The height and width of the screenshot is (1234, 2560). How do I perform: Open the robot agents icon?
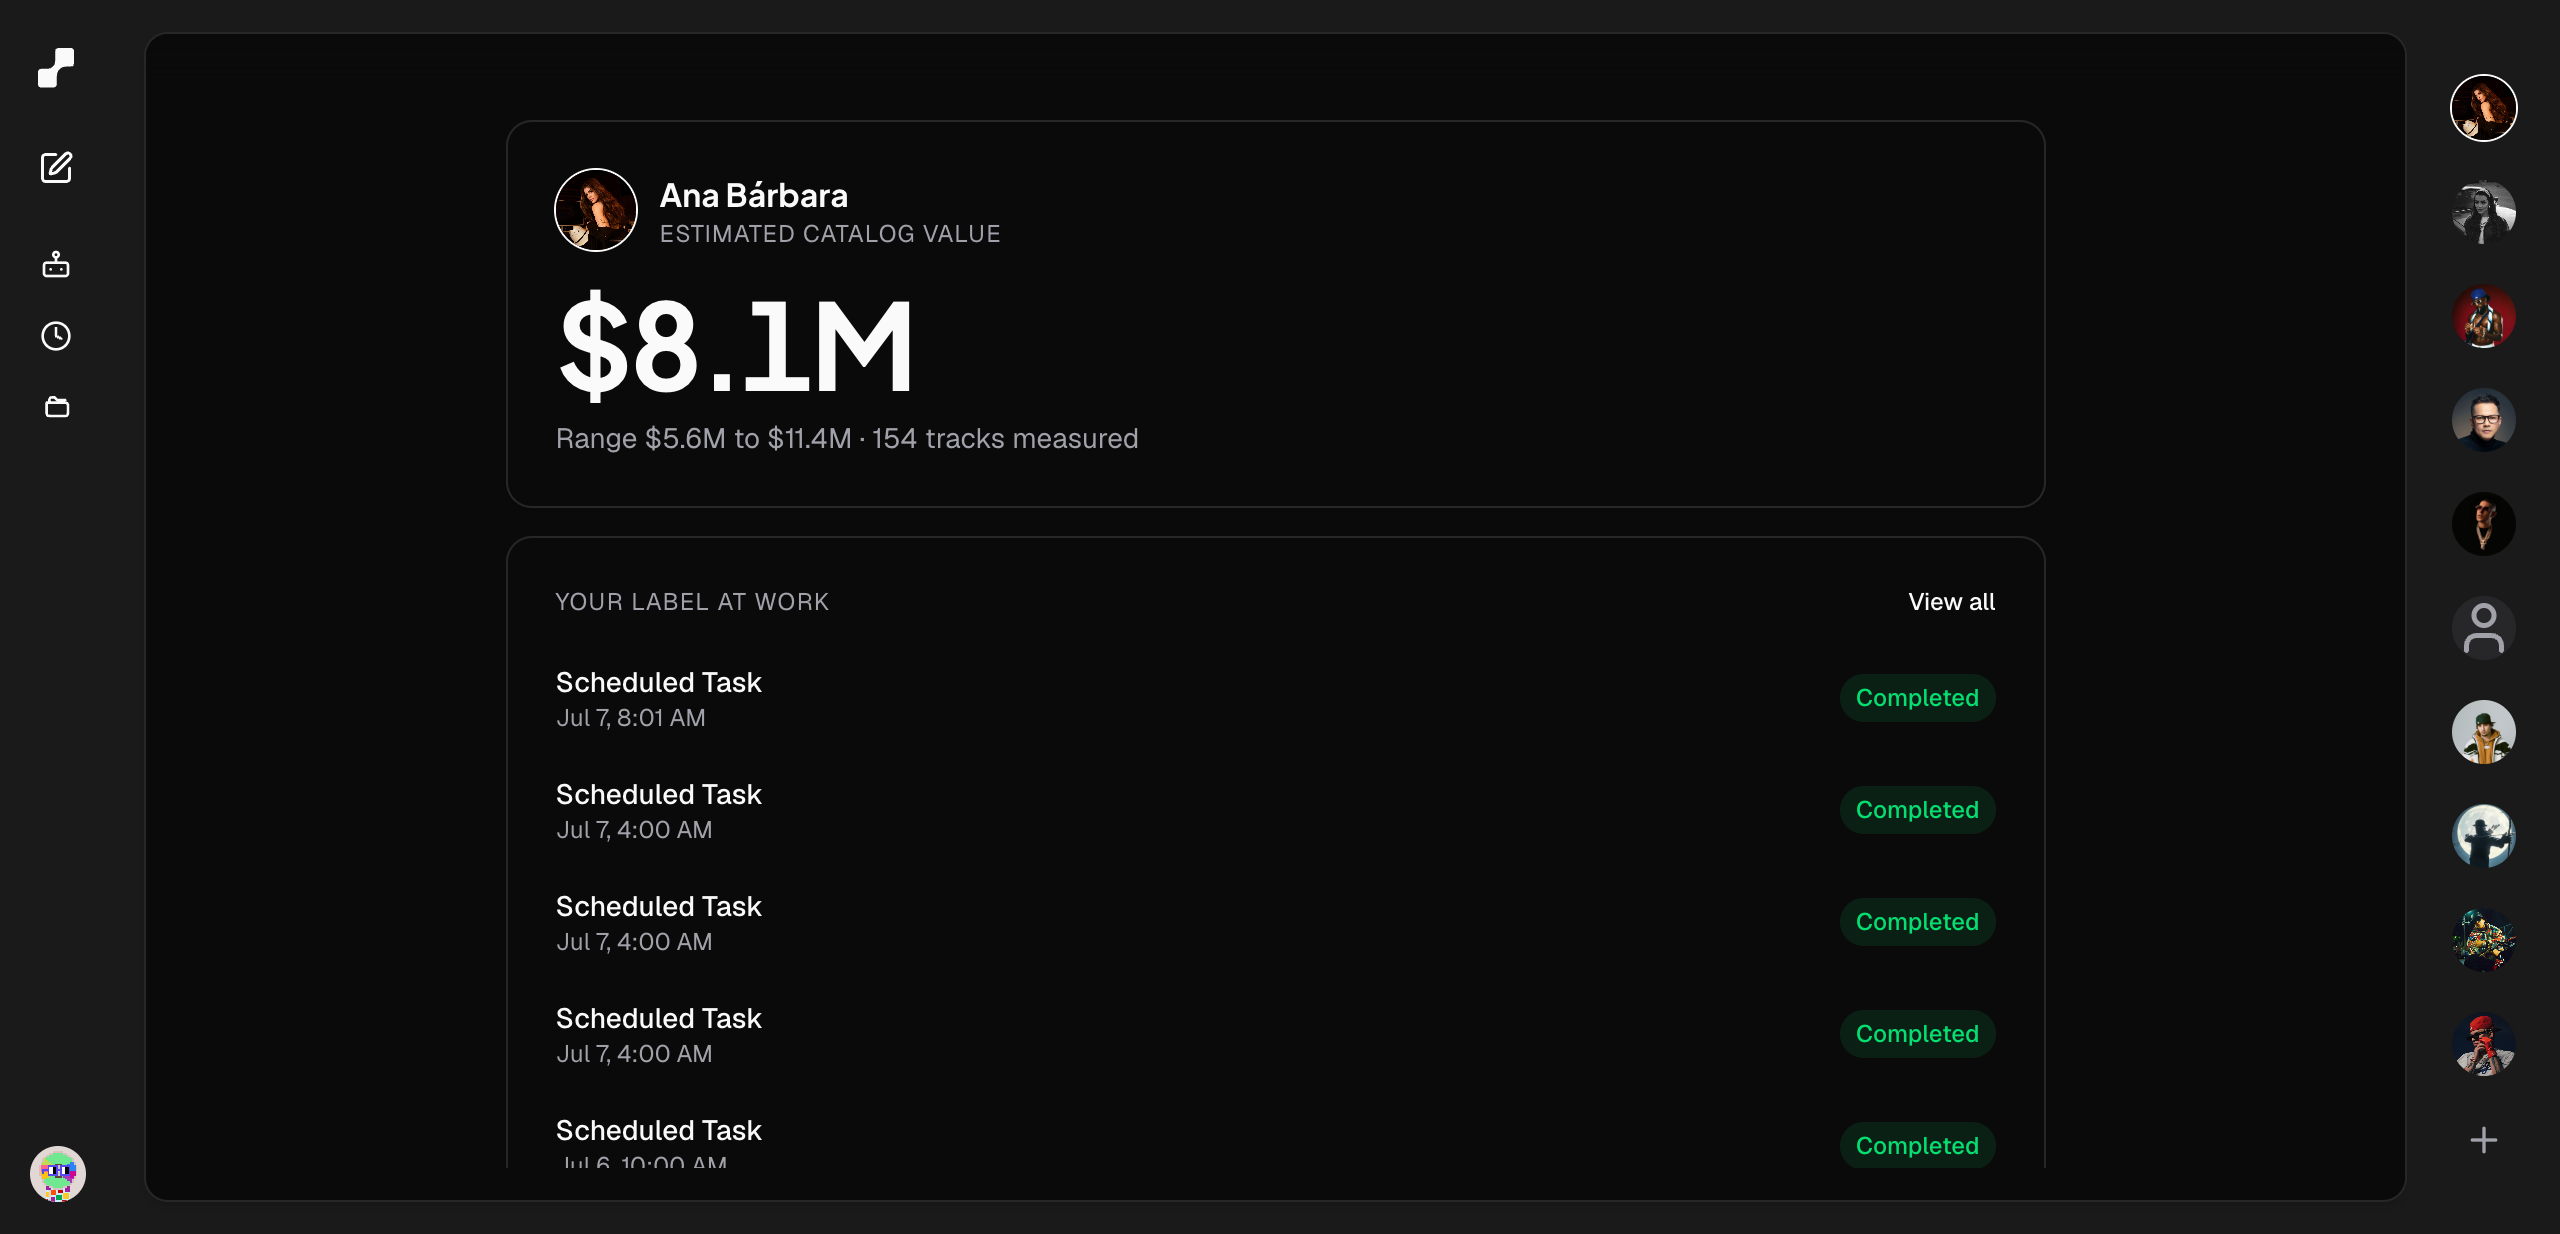(x=56, y=264)
